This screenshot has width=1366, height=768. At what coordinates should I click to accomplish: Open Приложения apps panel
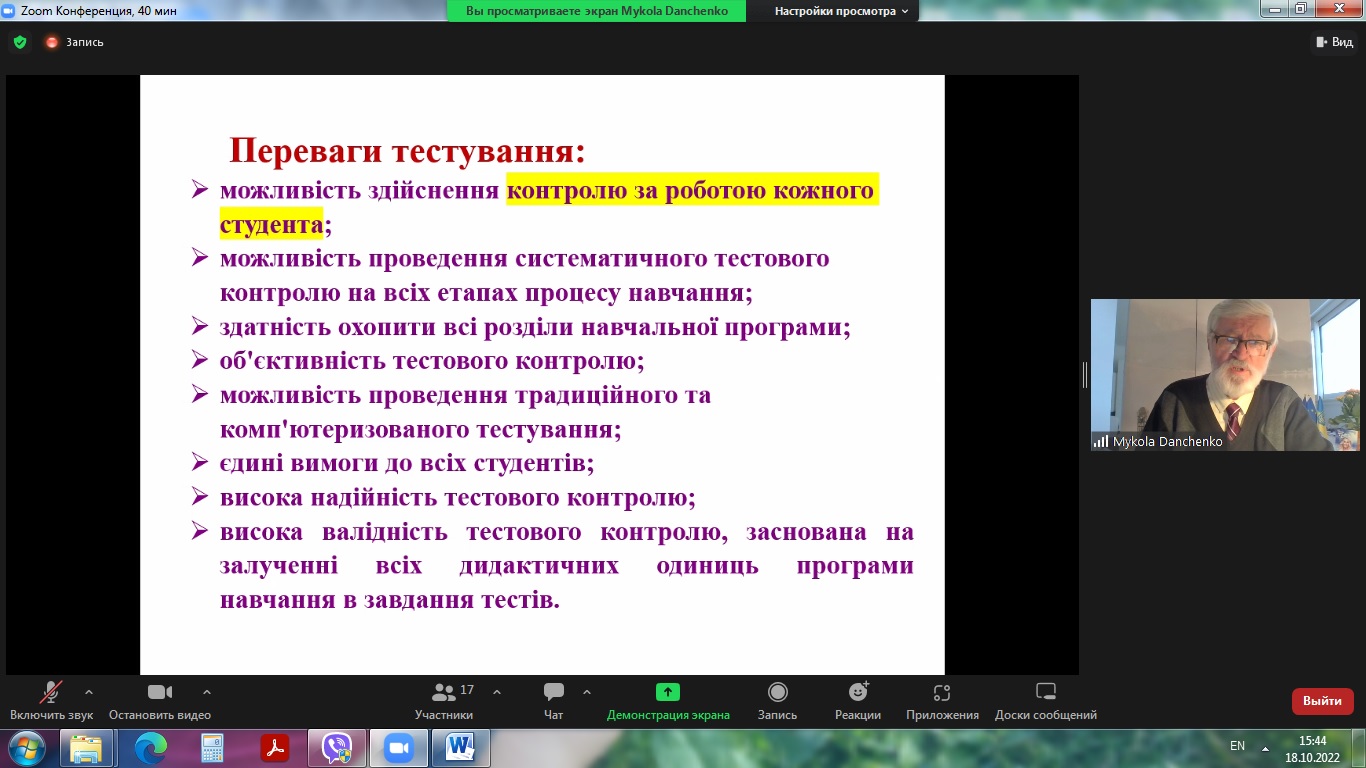coord(942,701)
